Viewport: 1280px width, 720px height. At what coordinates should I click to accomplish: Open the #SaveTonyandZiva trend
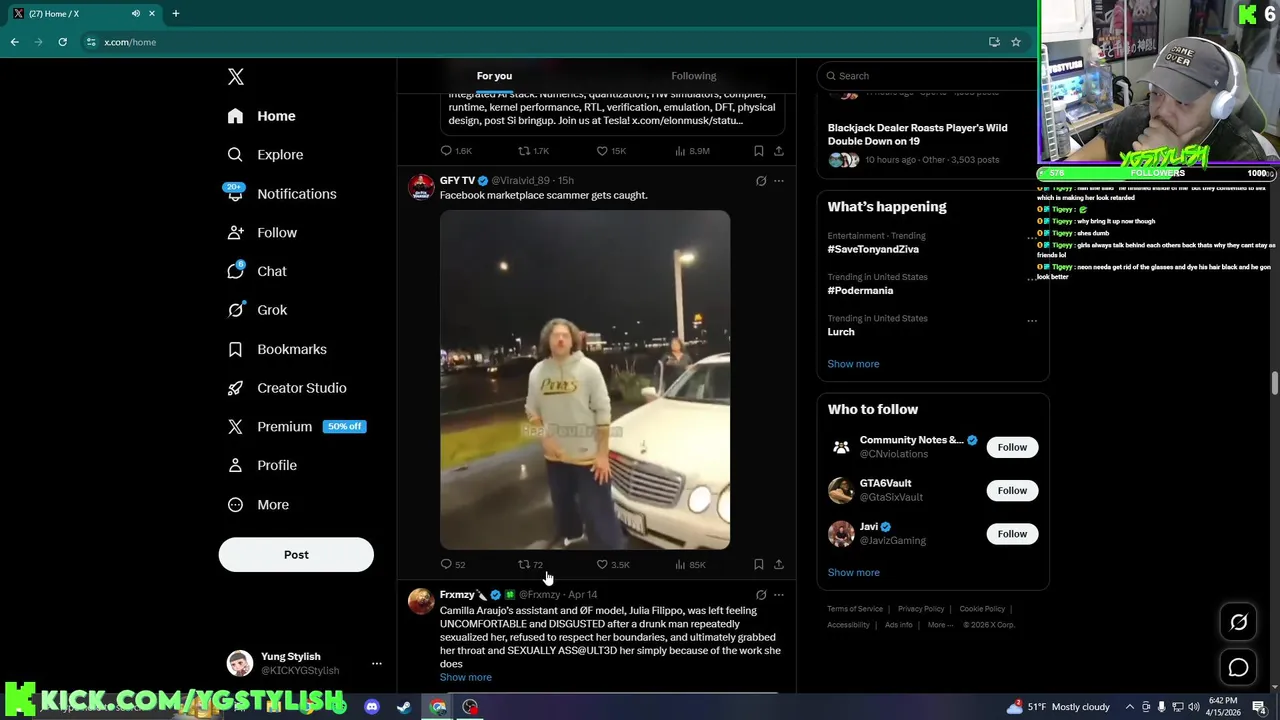[873, 249]
